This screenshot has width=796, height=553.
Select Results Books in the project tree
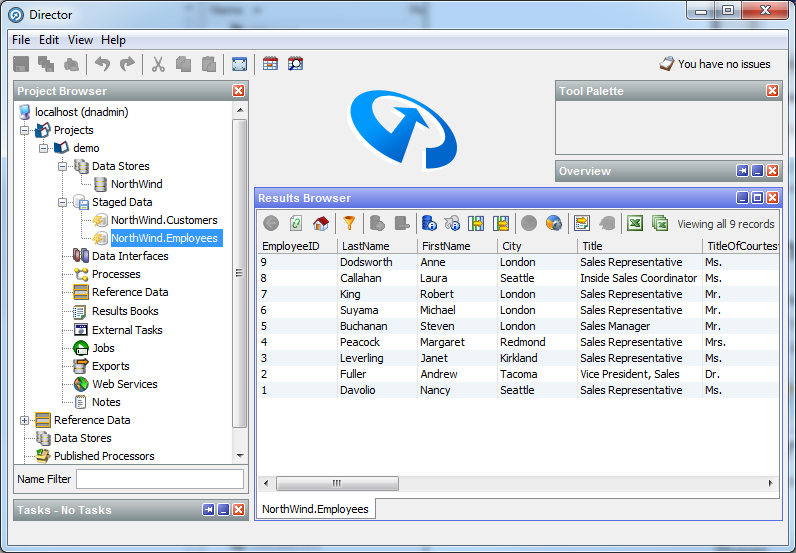point(125,311)
